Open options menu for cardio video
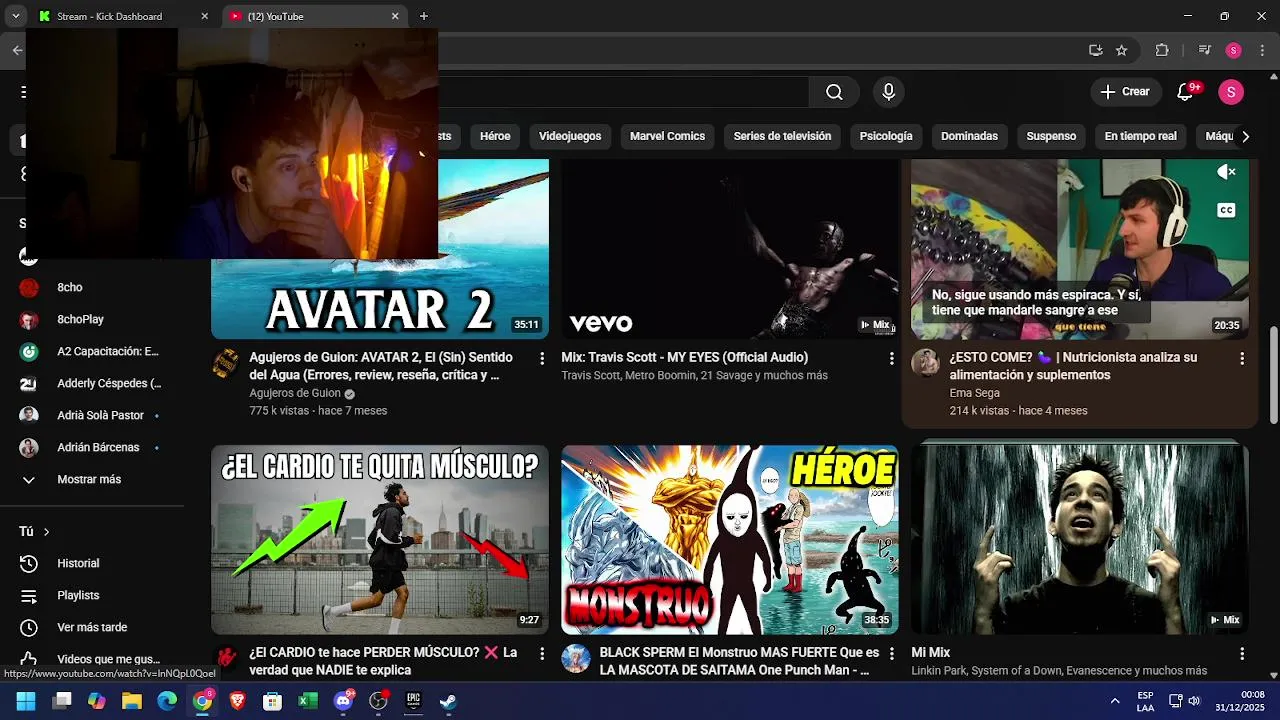 pyautogui.click(x=542, y=653)
